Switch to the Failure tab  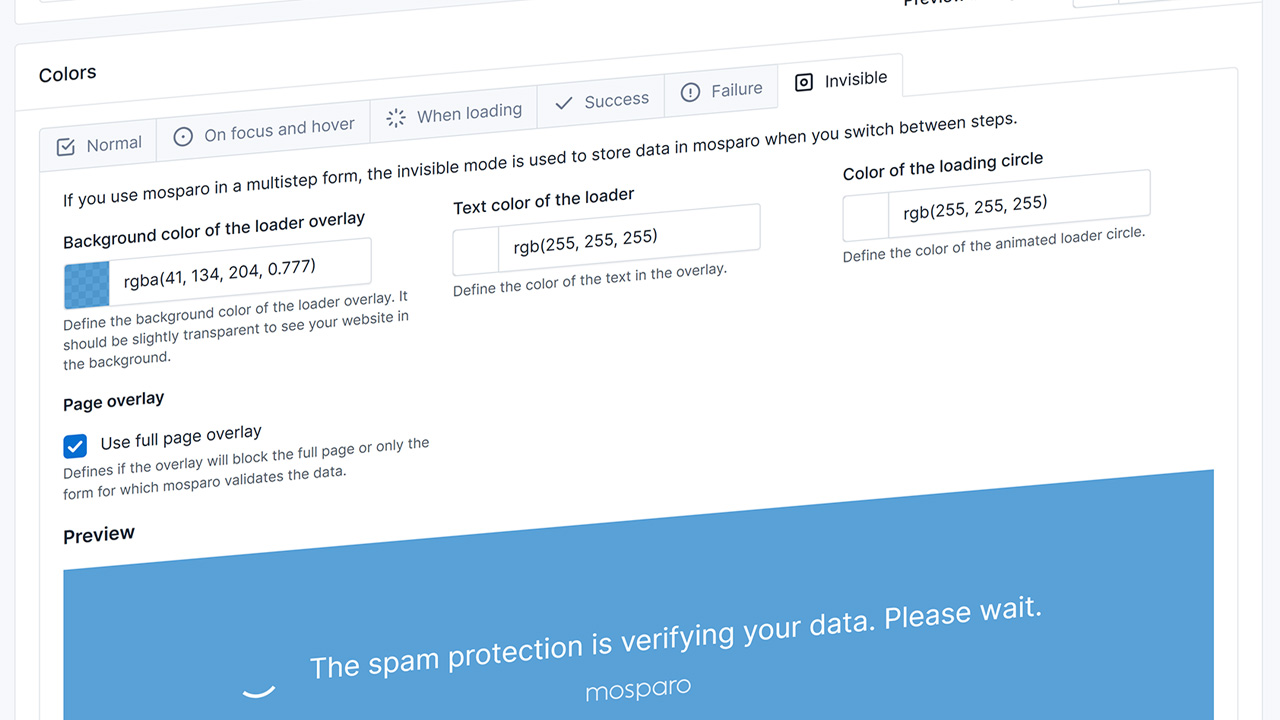click(721, 91)
